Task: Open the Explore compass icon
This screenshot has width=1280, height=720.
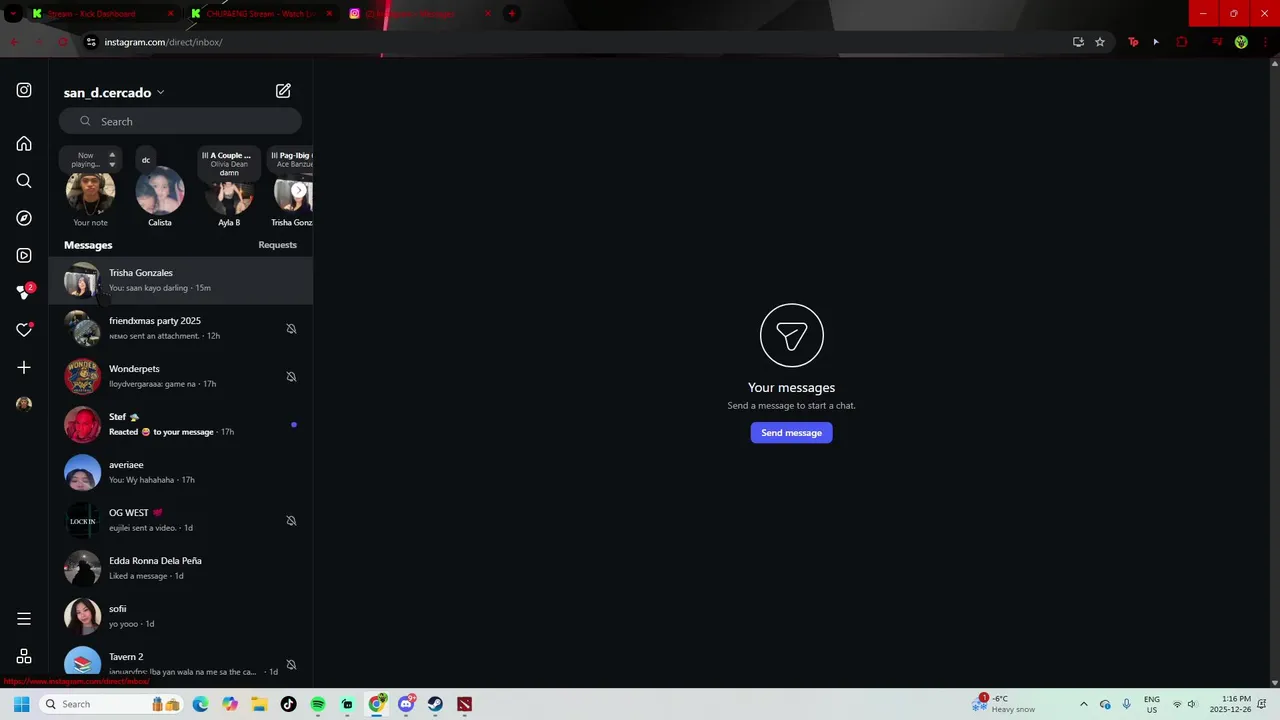Action: (x=24, y=218)
